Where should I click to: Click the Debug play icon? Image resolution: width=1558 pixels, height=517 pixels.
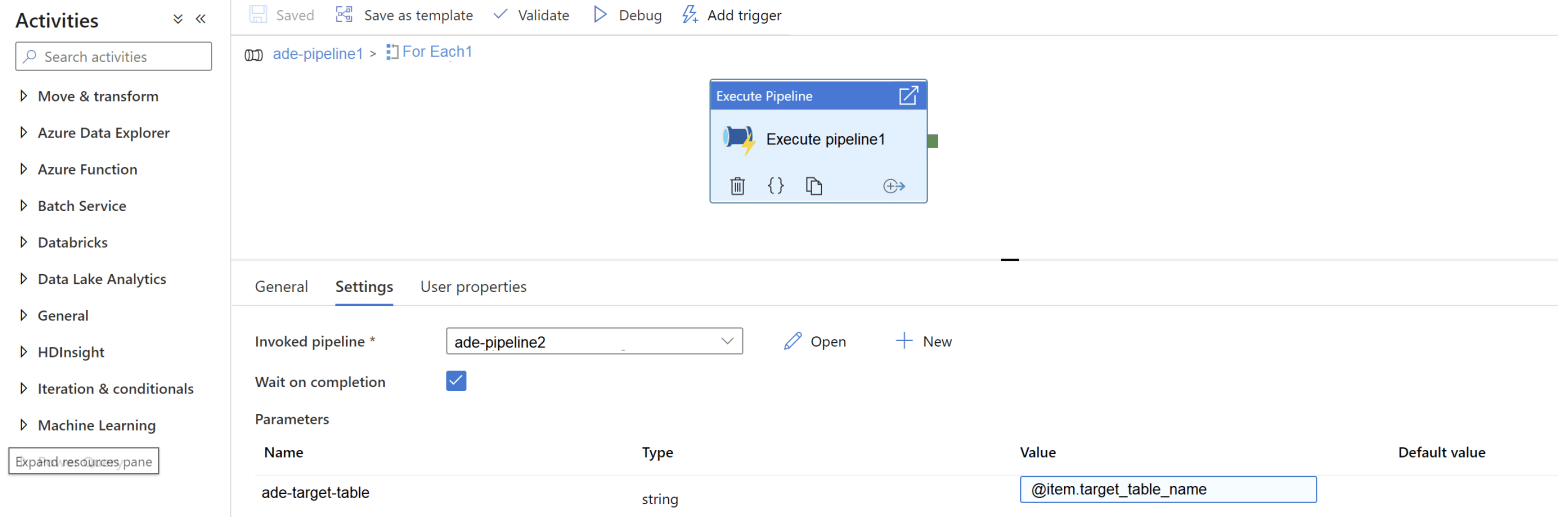[x=600, y=15]
